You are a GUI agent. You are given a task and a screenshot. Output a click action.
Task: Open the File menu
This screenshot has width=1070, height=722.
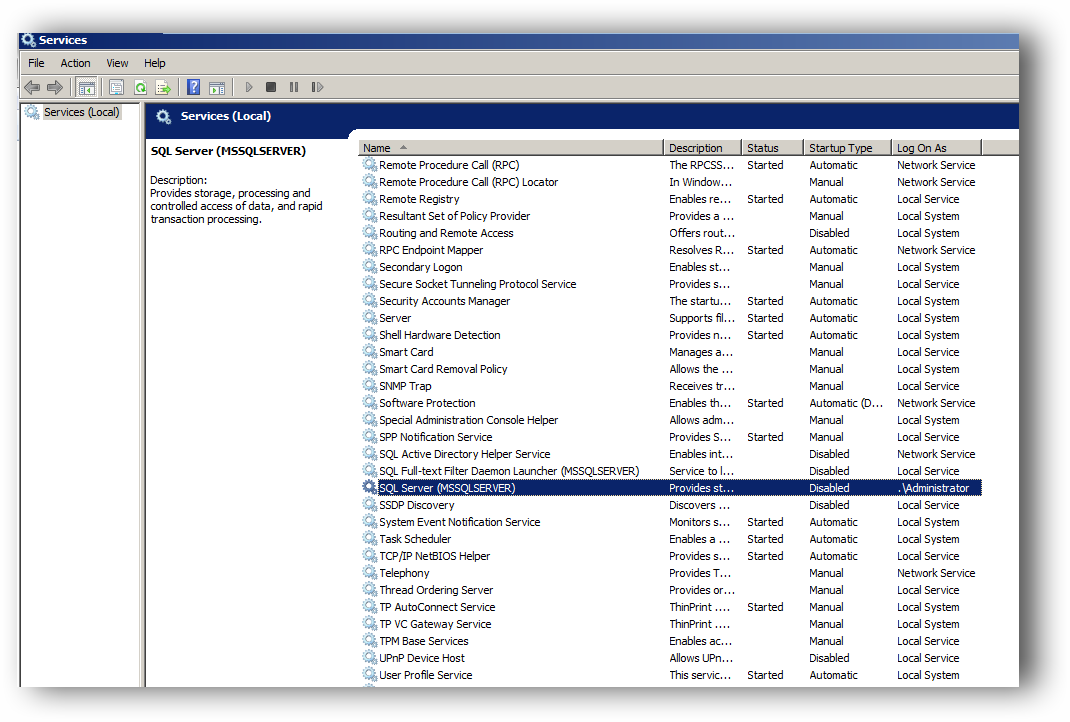tap(36, 63)
